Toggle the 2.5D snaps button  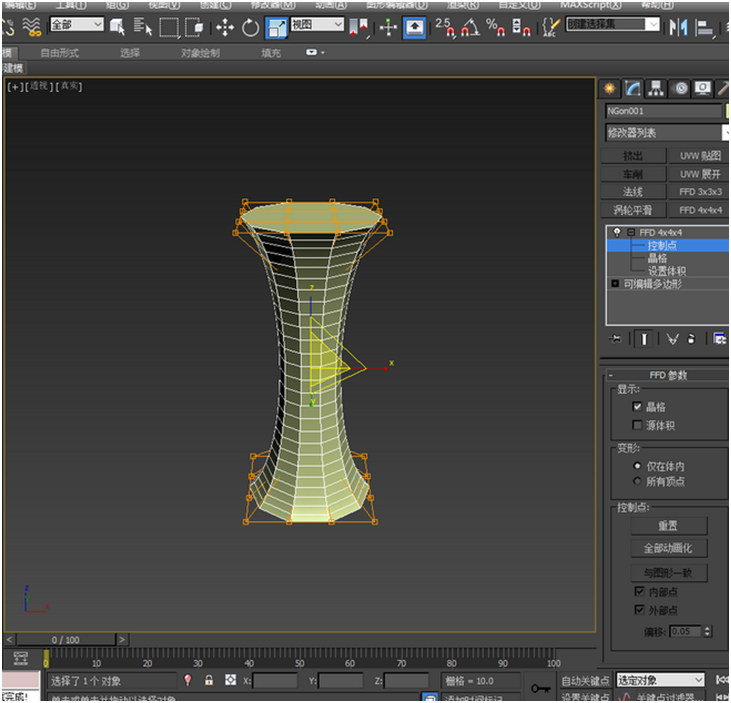(x=445, y=27)
